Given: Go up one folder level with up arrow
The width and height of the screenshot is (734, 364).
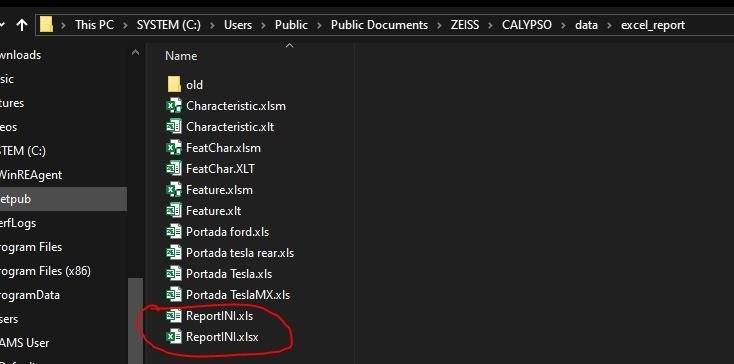Looking at the screenshot, I should [22, 25].
